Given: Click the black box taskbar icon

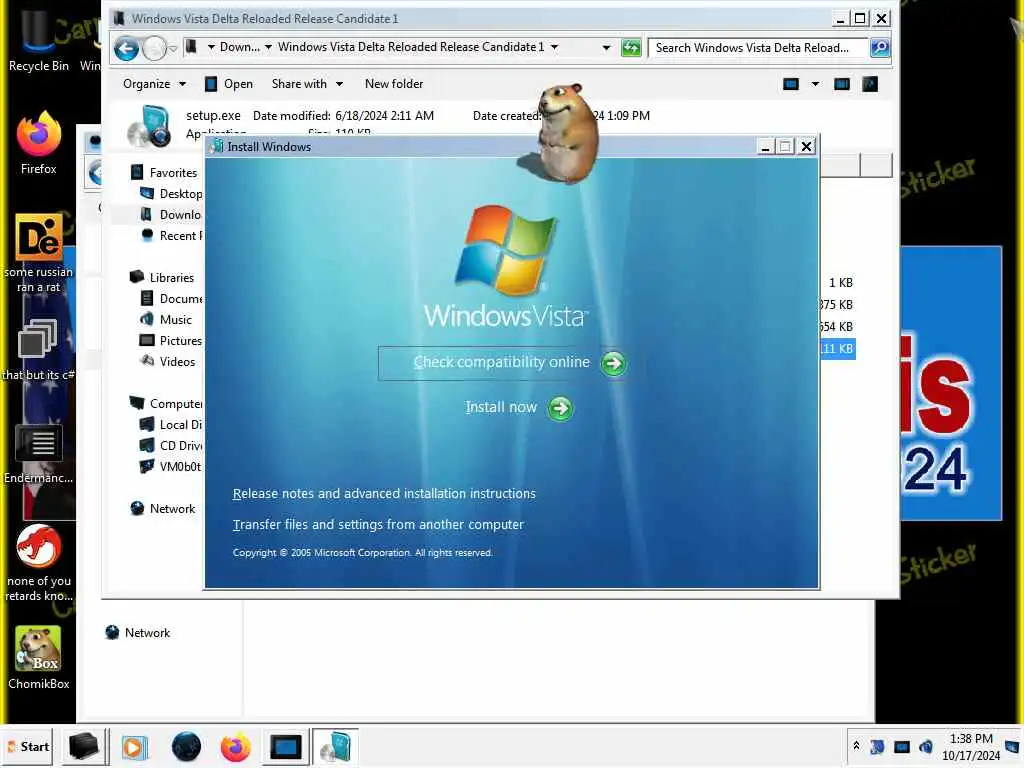Looking at the screenshot, I should 84,746.
